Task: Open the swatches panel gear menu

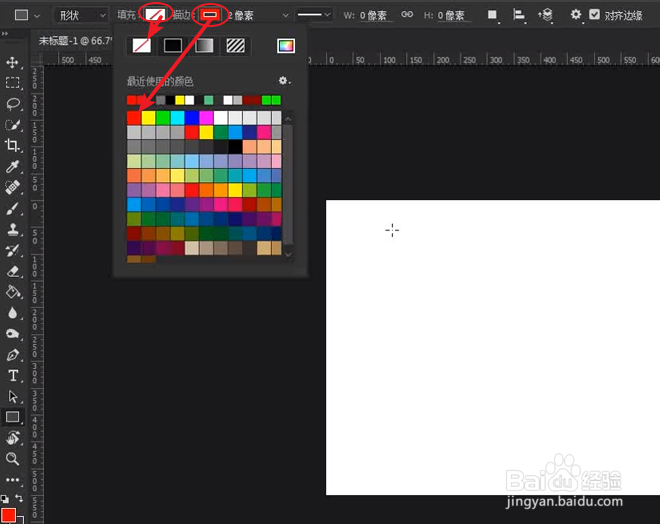Action: pyautogui.click(x=284, y=80)
